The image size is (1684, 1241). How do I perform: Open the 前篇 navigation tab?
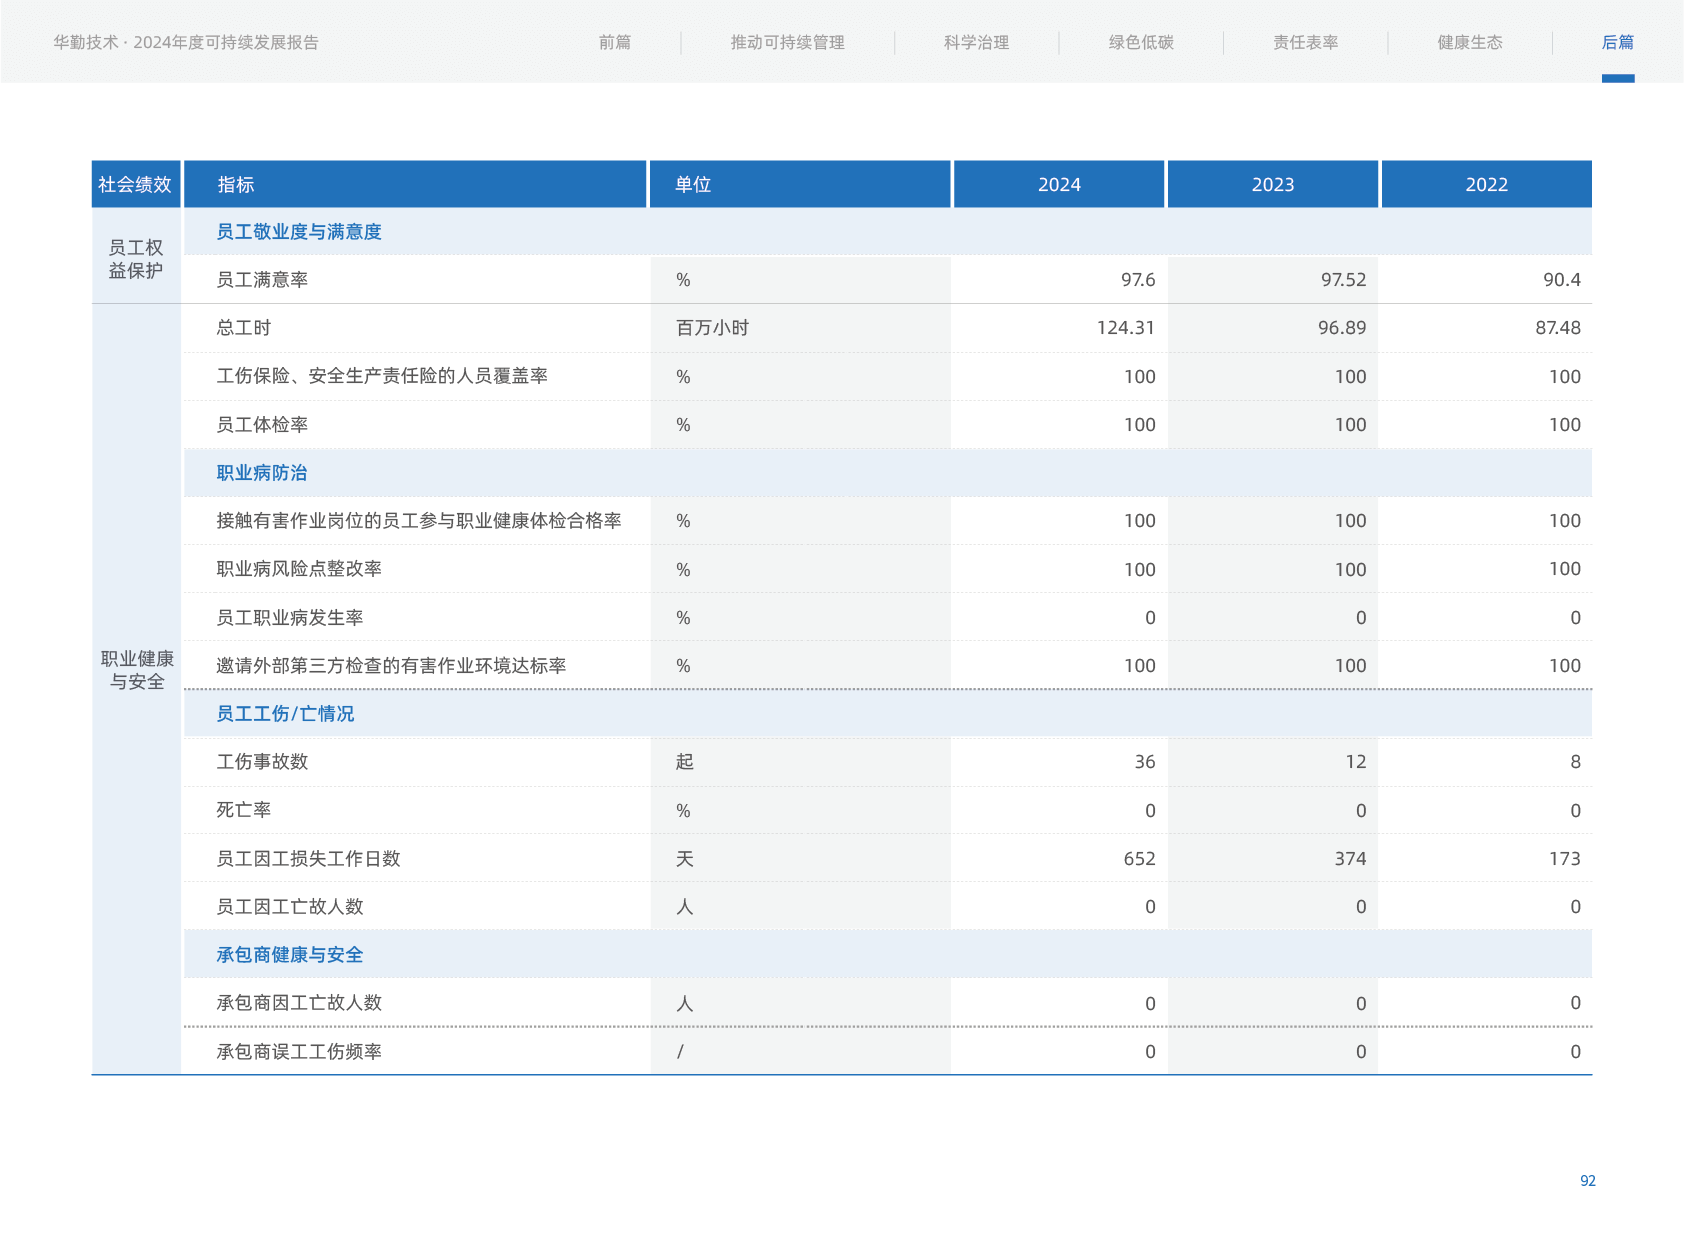[x=614, y=42]
